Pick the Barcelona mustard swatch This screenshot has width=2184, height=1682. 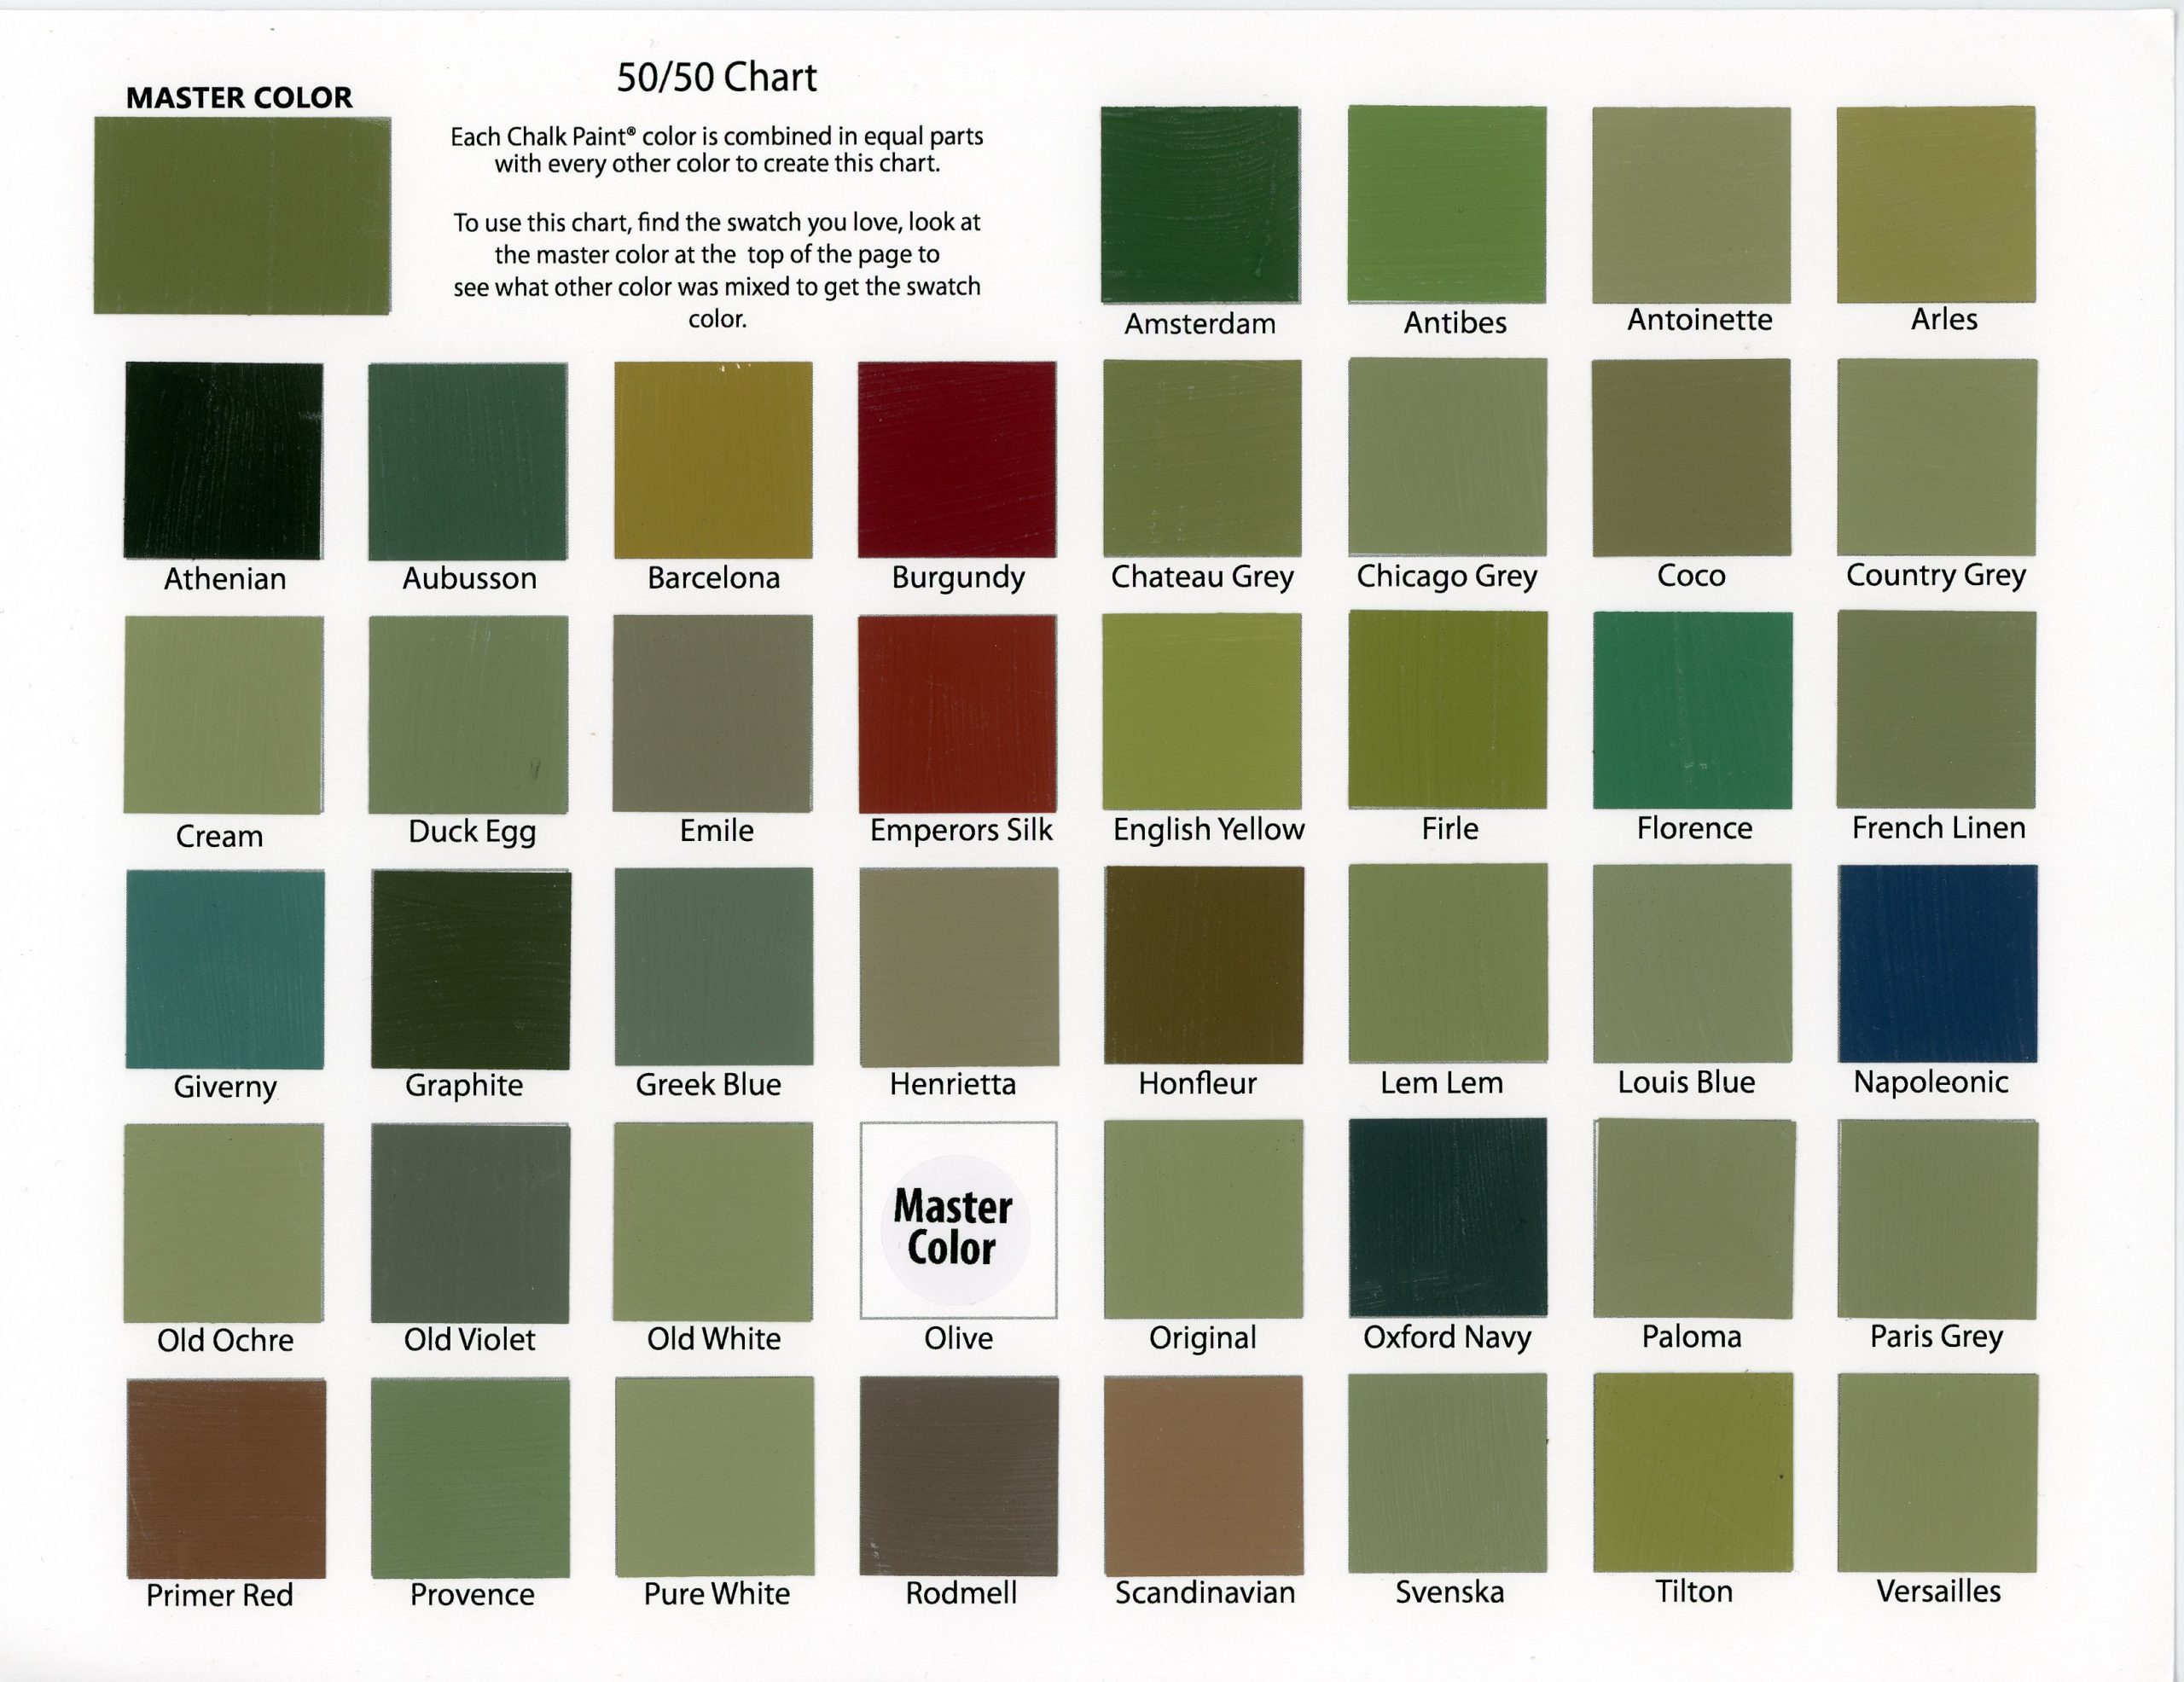point(713,460)
